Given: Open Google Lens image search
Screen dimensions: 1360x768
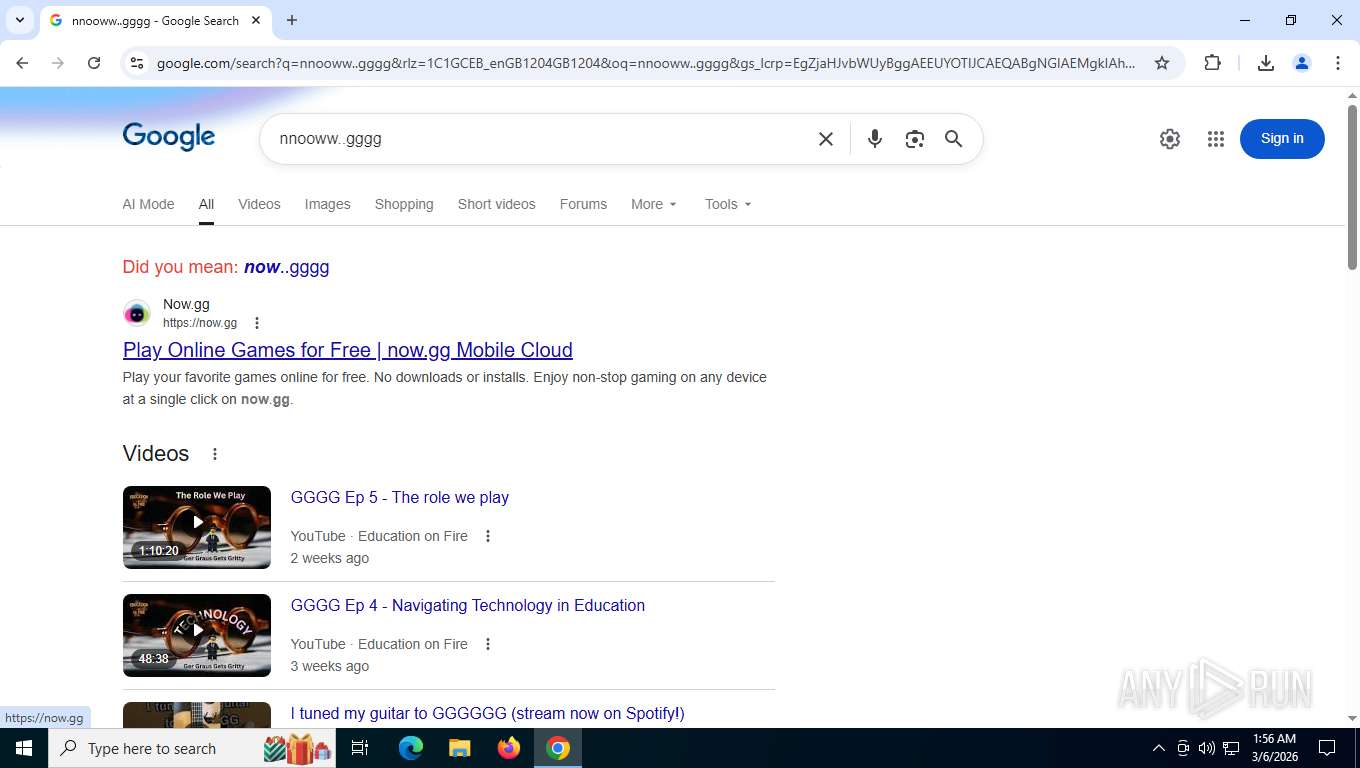Looking at the screenshot, I should pyautogui.click(x=914, y=139).
